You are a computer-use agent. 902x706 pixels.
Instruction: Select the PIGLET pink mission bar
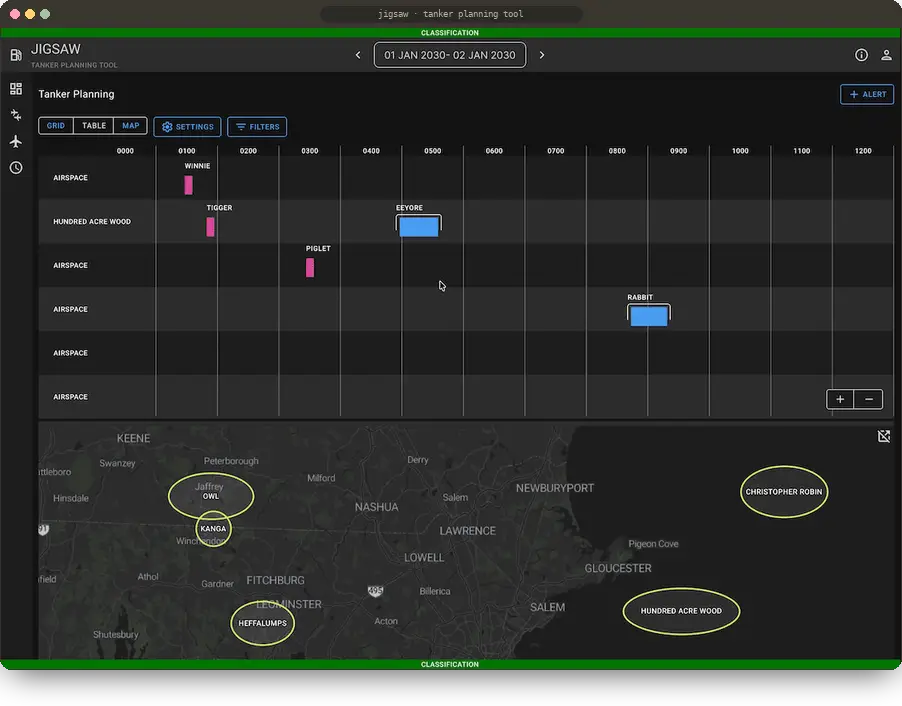[310, 268]
